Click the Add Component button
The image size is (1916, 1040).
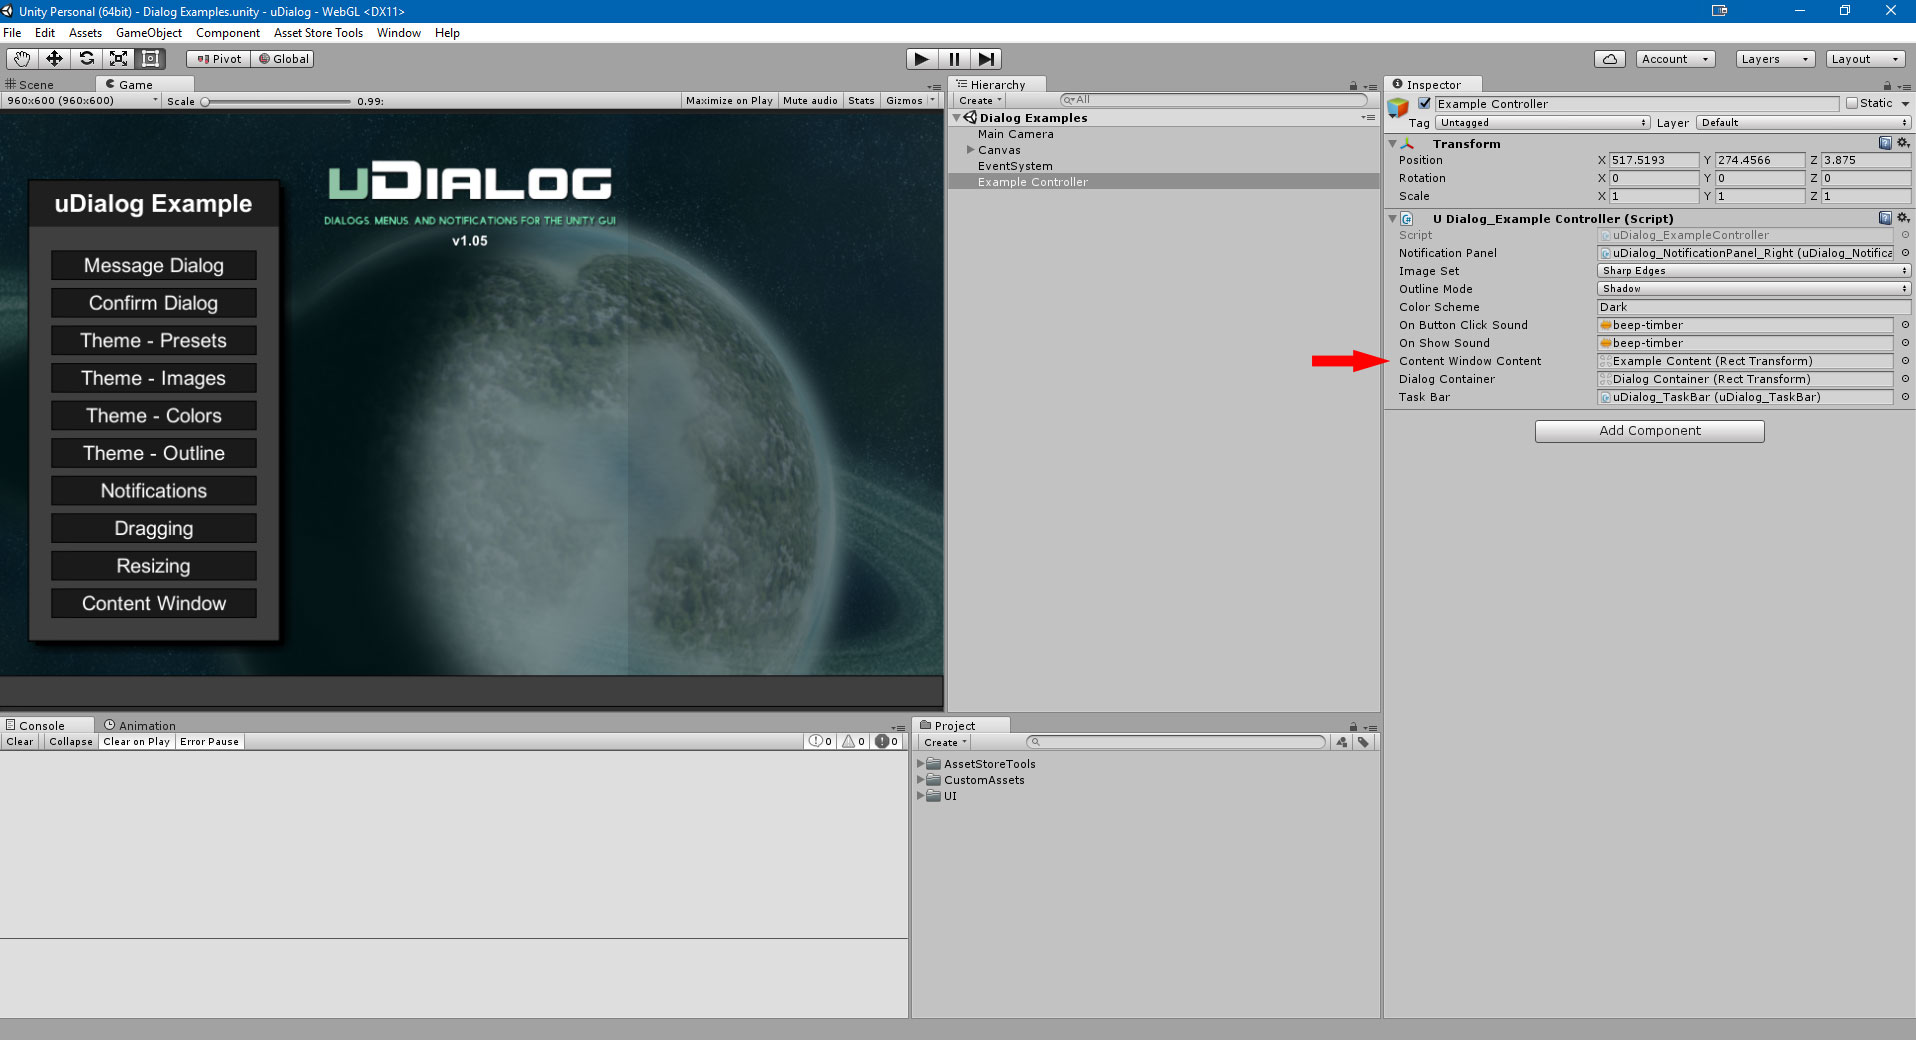tap(1650, 431)
